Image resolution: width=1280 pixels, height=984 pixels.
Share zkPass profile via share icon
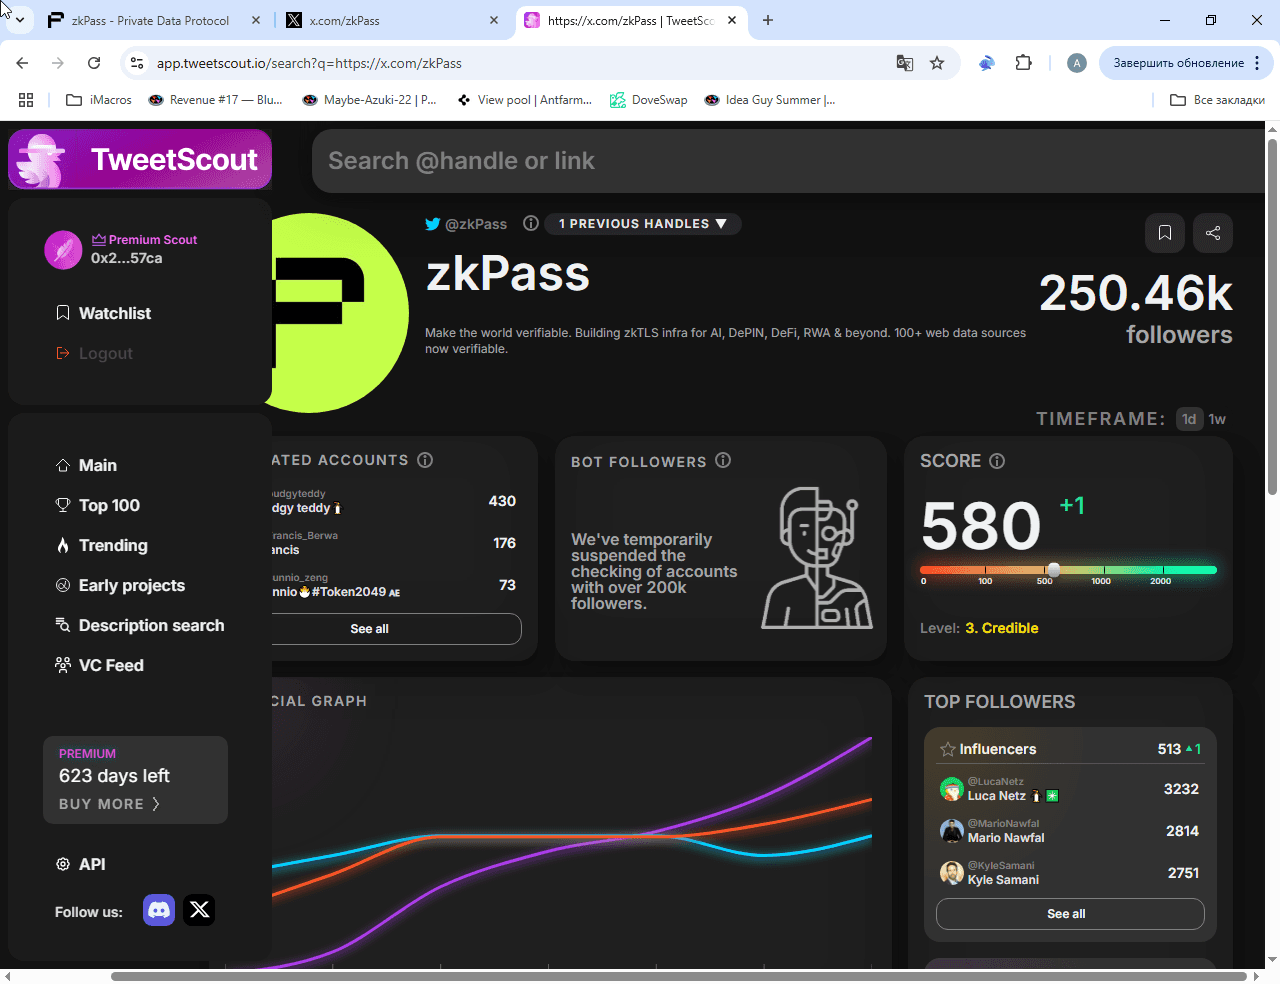[x=1213, y=233]
